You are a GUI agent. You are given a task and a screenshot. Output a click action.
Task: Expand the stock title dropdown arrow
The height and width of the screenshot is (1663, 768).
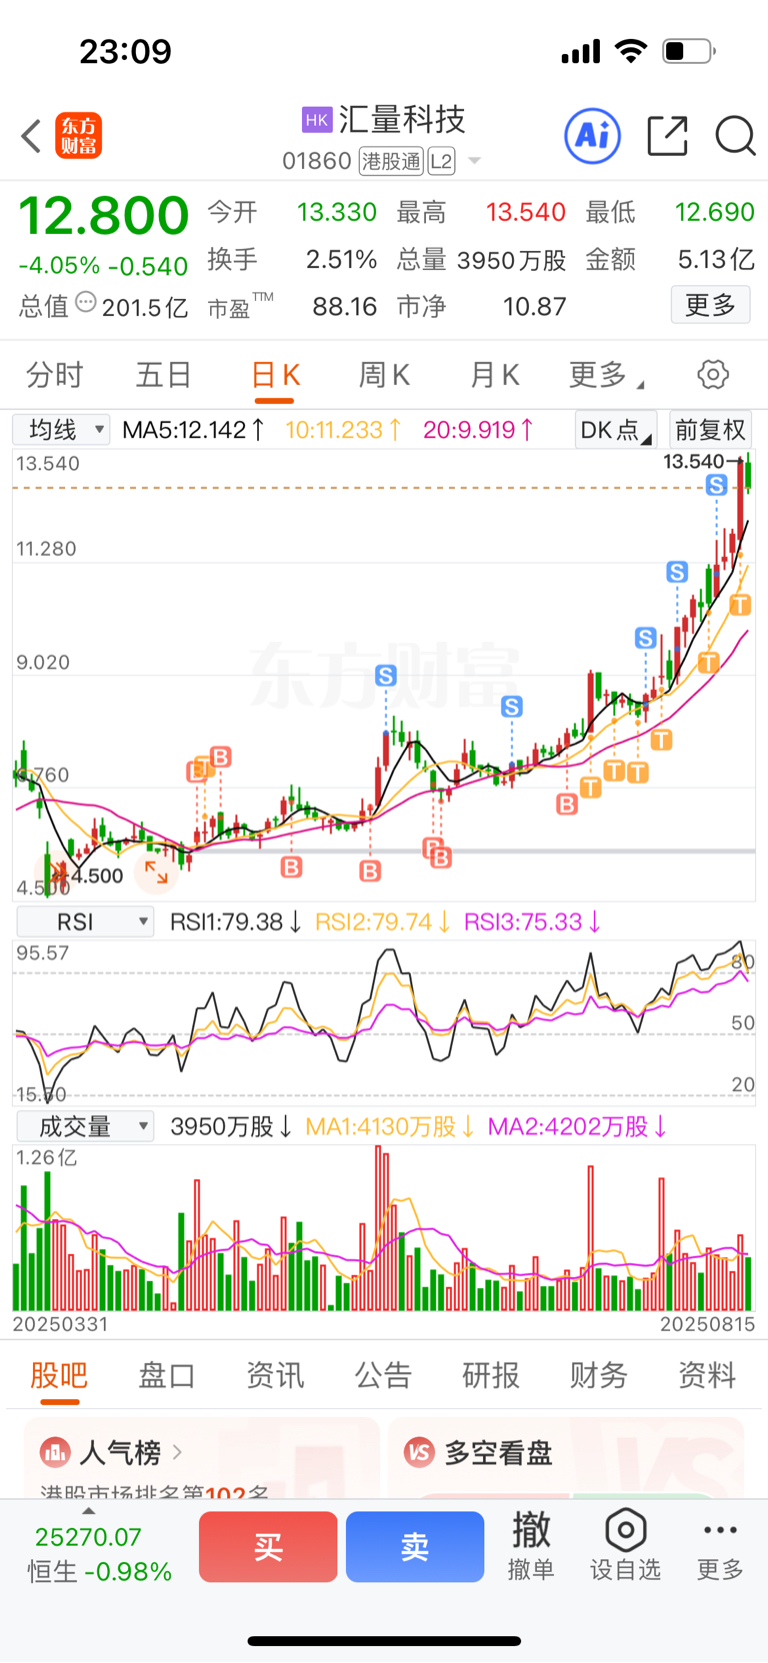point(474,161)
